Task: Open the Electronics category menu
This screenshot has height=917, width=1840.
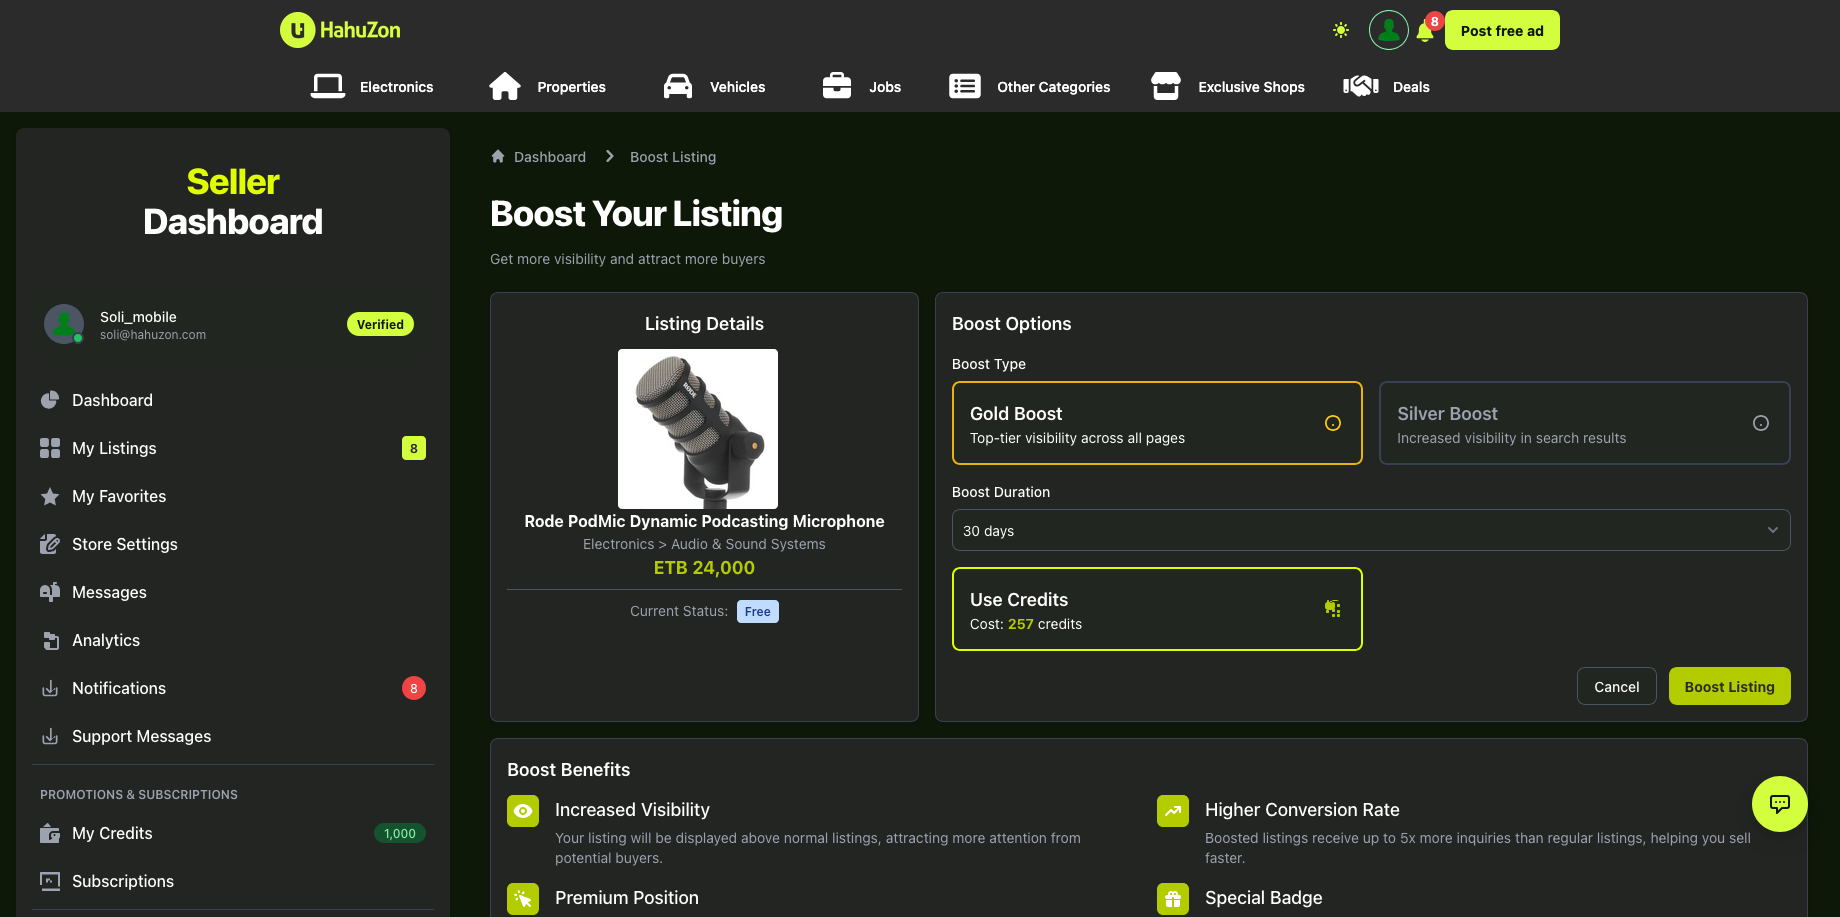Action: click(373, 87)
